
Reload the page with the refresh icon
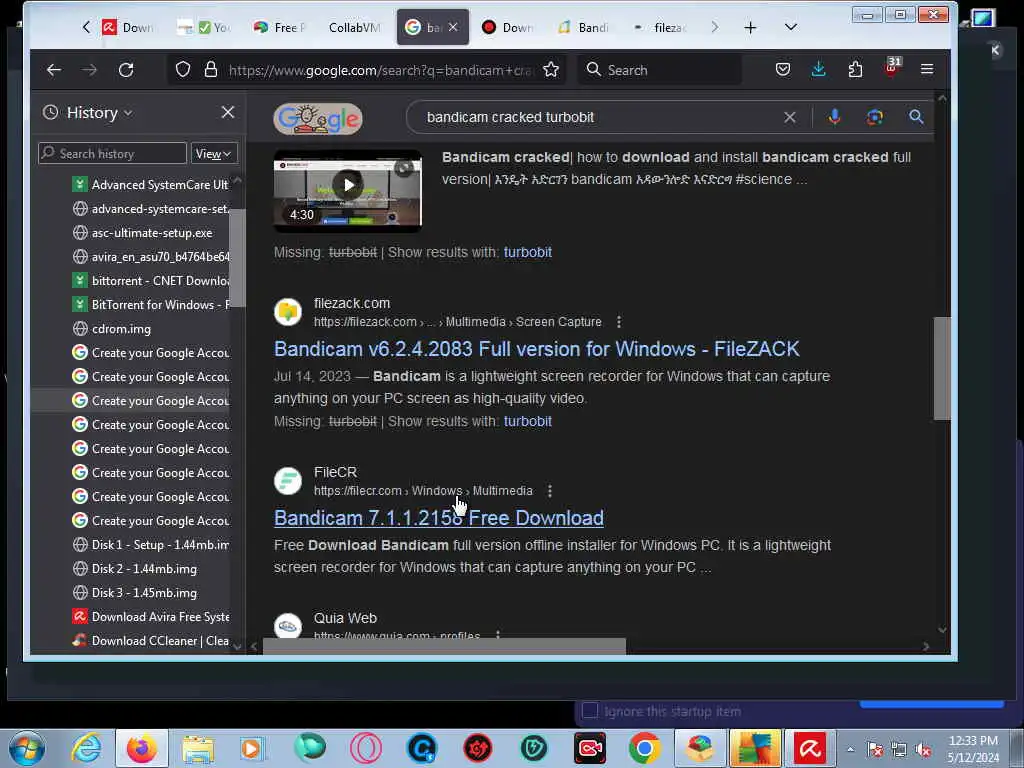[x=126, y=70]
